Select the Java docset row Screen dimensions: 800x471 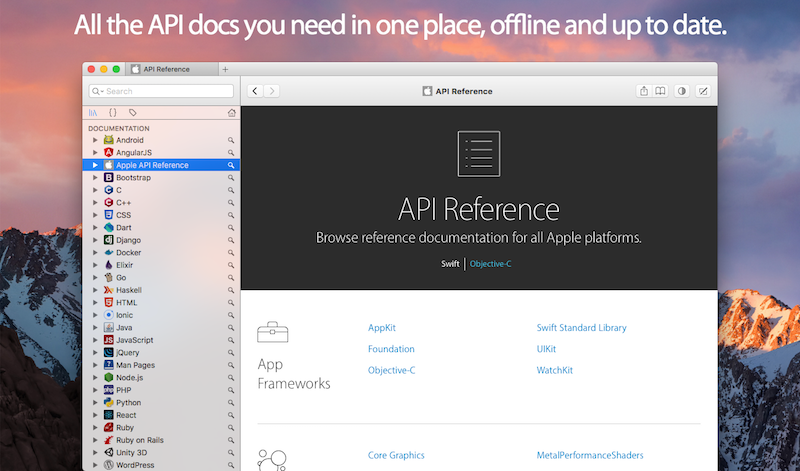pyautogui.click(x=161, y=328)
